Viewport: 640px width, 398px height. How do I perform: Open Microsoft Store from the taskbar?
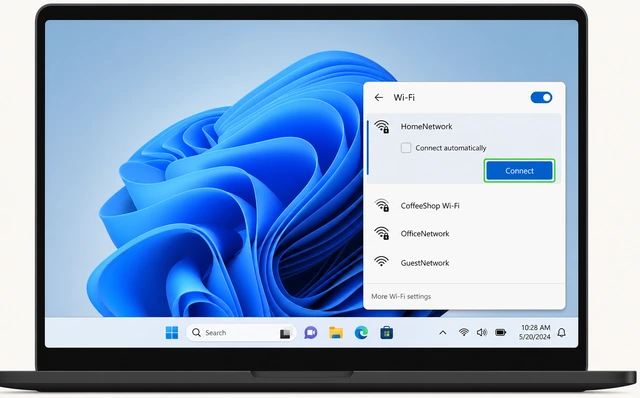pos(387,333)
